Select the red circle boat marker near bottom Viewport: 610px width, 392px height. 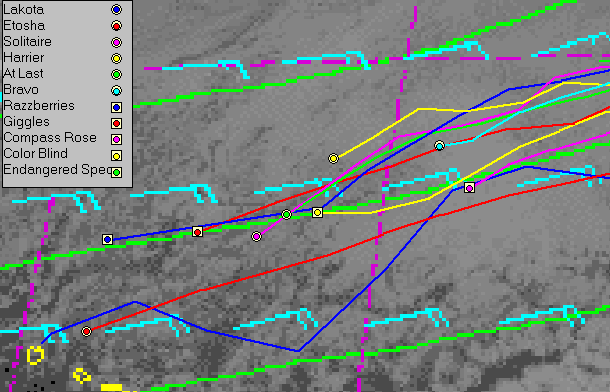click(86, 331)
